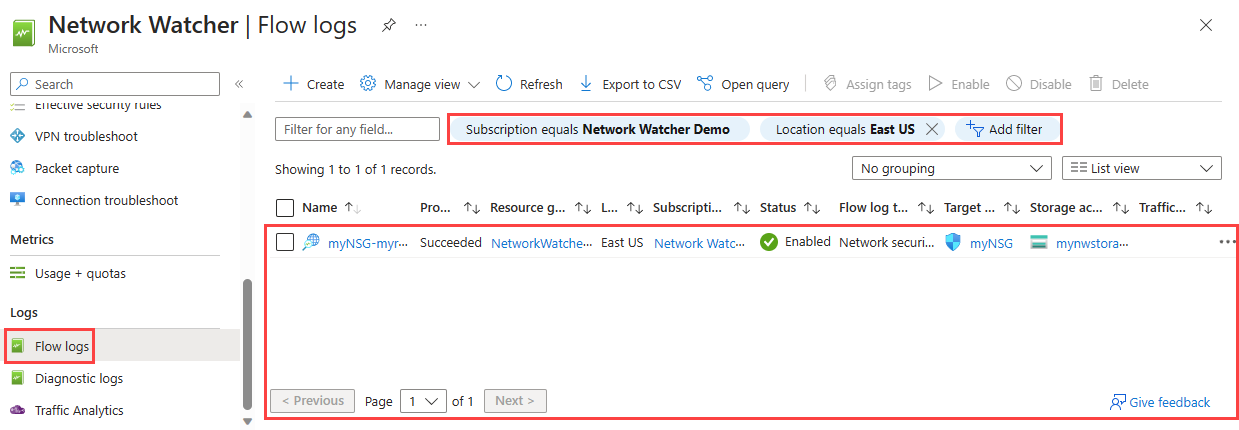Pin the Network Watcher blade
The height and width of the screenshot is (430, 1239).
point(388,25)
